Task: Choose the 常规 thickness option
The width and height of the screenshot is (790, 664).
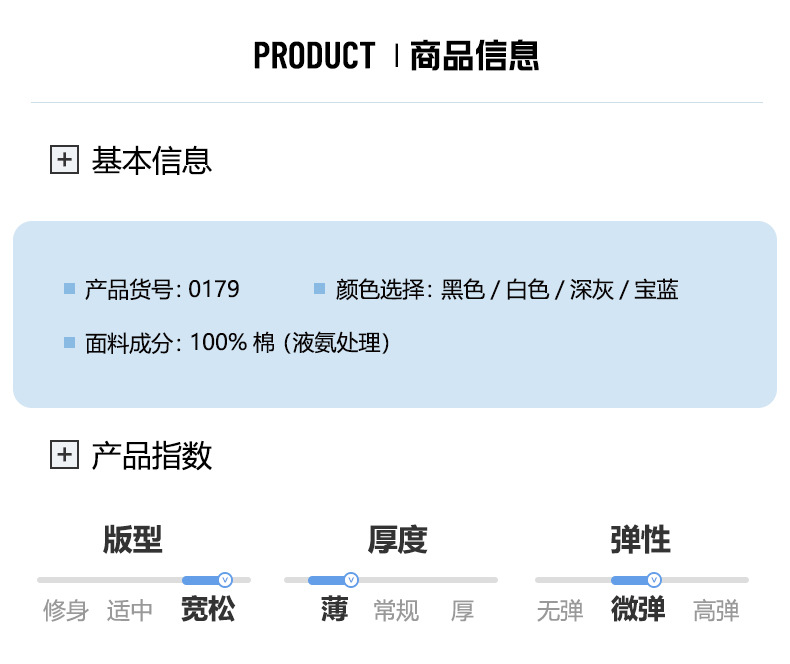Action: (x=396, y=610)
